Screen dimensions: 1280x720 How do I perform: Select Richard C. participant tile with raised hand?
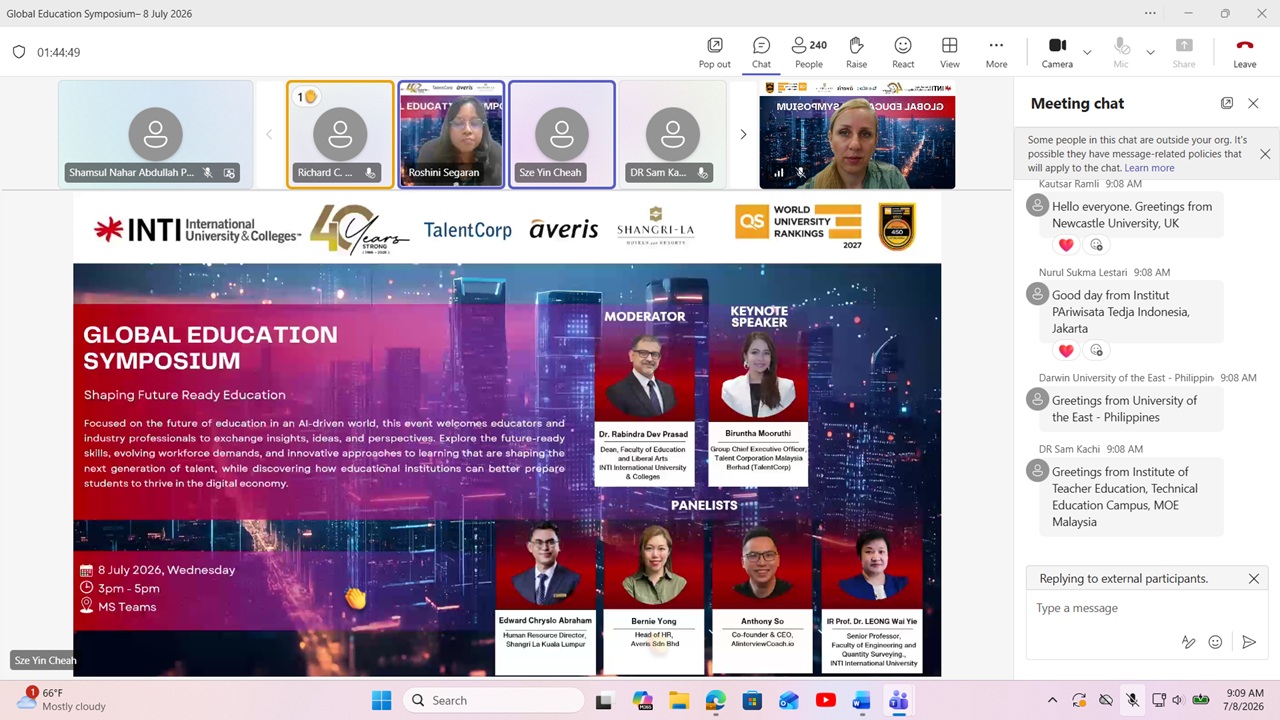(x=340, y=134)
